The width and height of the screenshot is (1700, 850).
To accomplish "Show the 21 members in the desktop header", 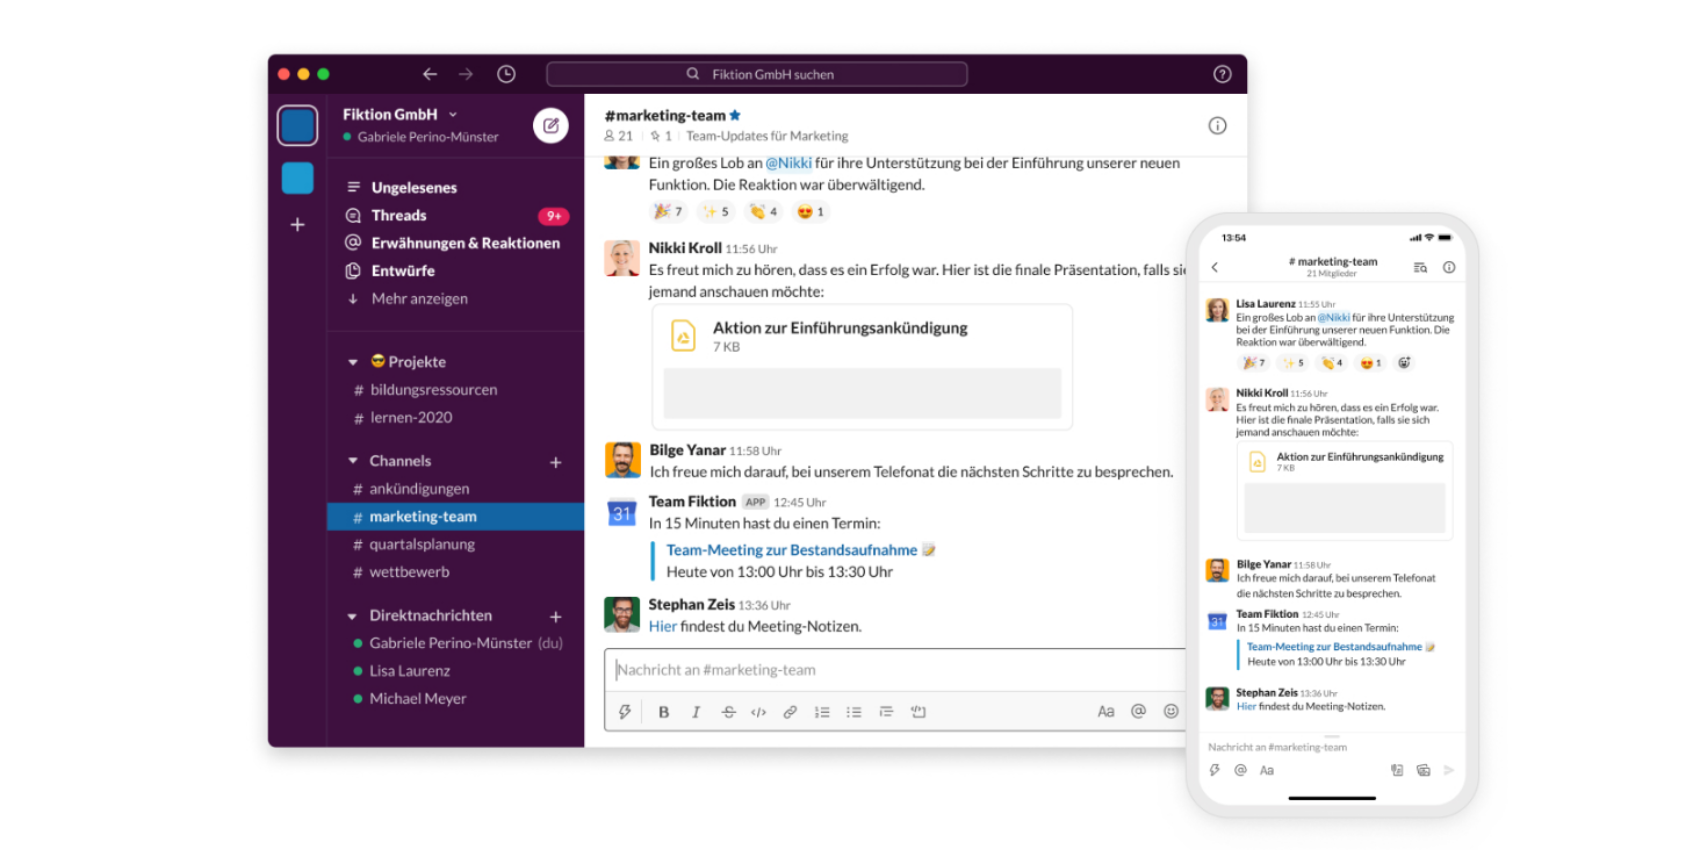I will click(x=619, y=136).
